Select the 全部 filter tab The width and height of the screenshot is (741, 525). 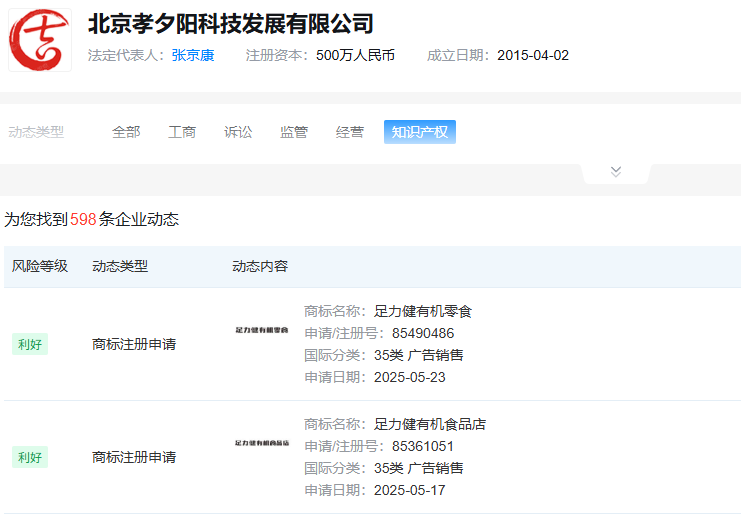pos(126,132)
